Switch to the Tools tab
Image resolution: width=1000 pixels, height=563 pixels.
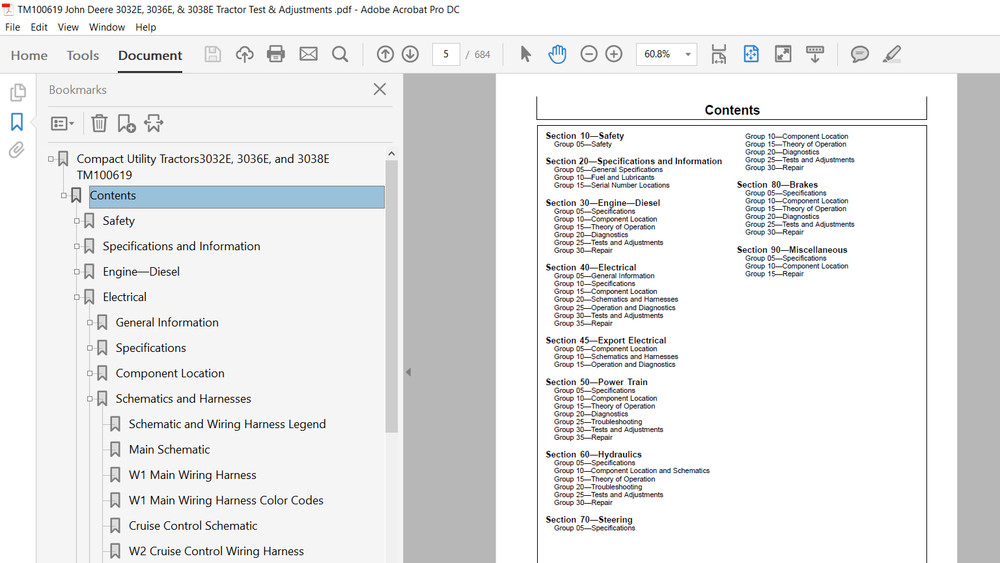(x=83, y=55)
